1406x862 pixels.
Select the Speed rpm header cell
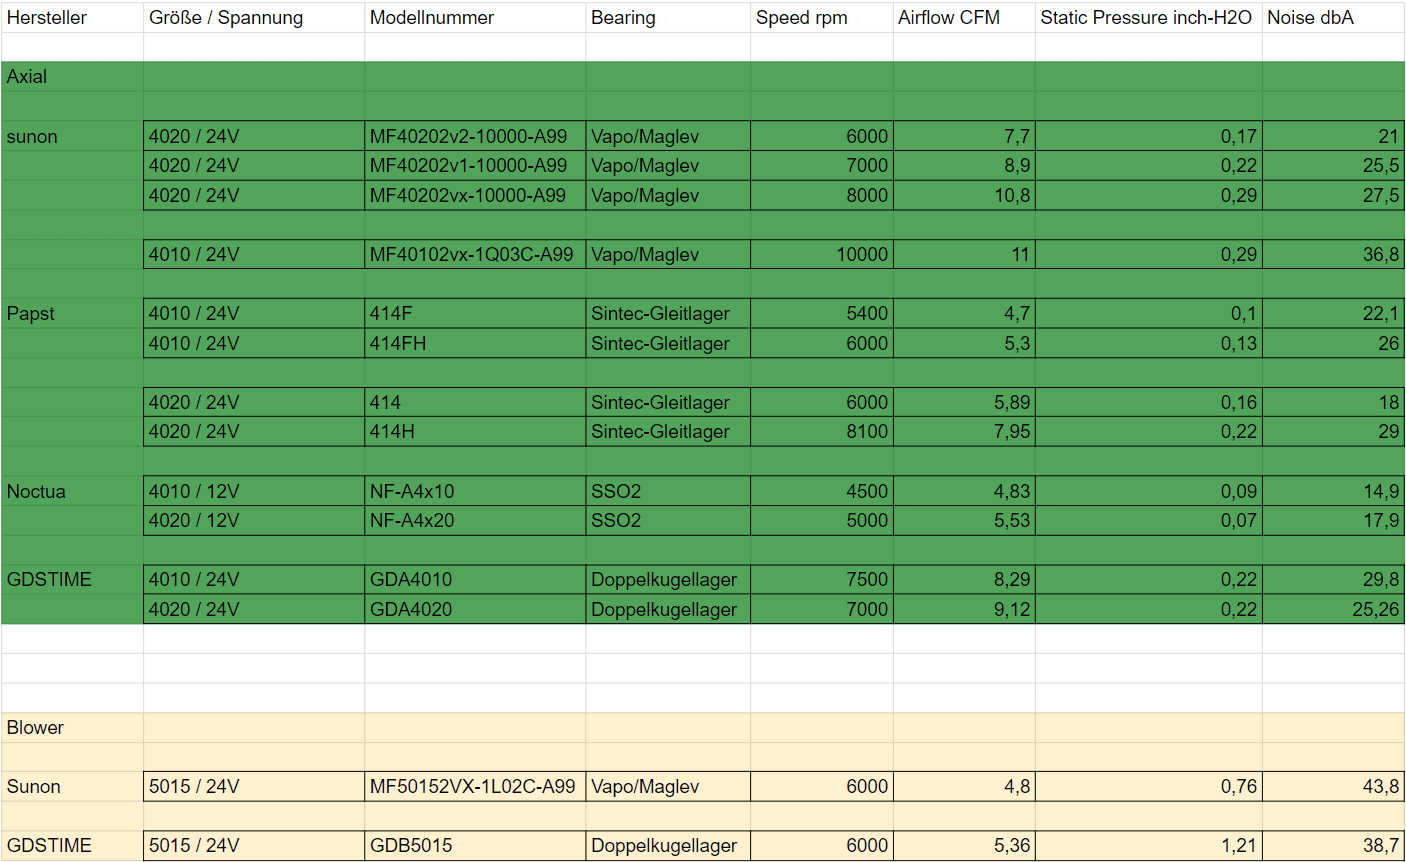click(x=822, y=18)
